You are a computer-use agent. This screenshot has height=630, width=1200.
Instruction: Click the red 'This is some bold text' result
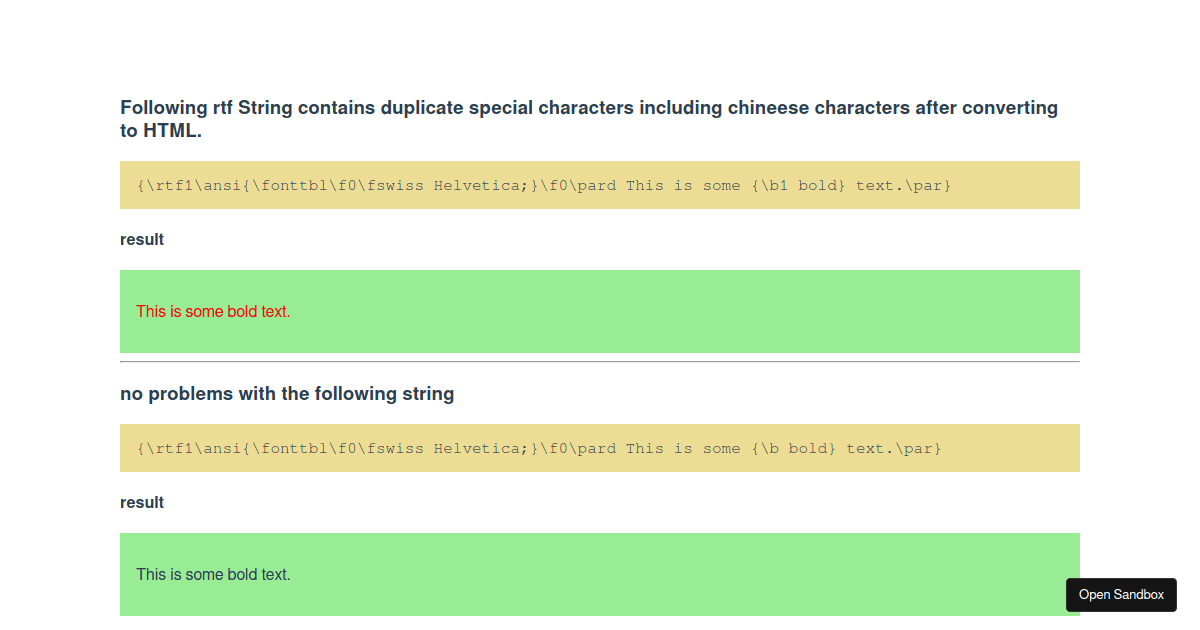pyautogui.click(x=213, y=311)
